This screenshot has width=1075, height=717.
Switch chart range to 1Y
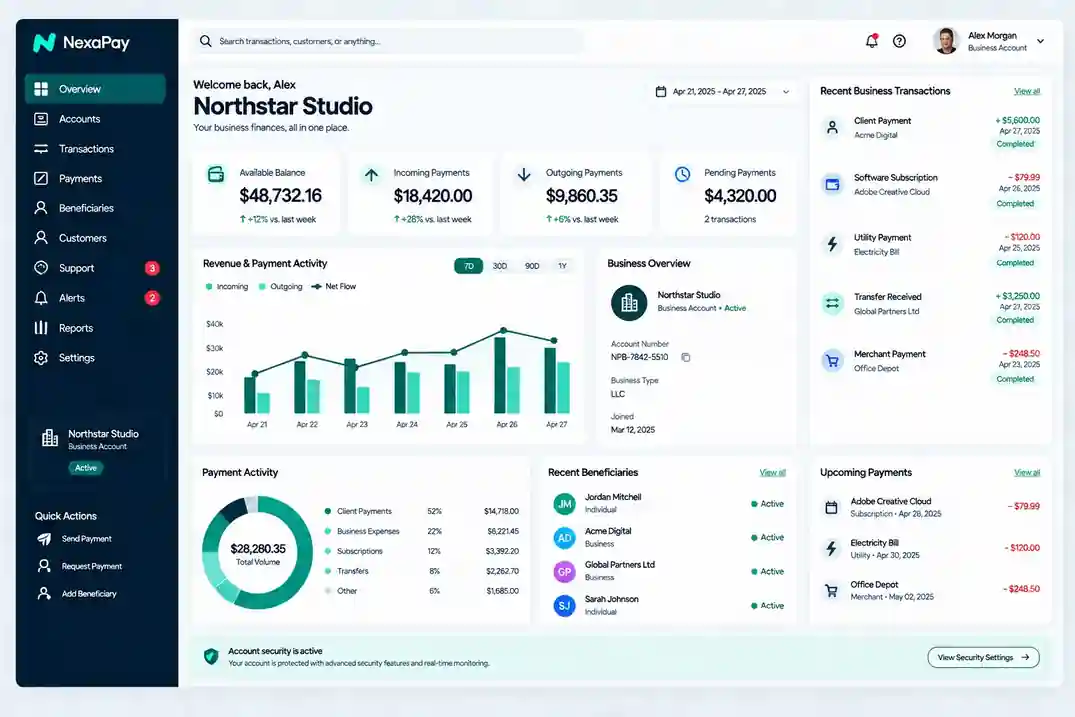(562, 266)
